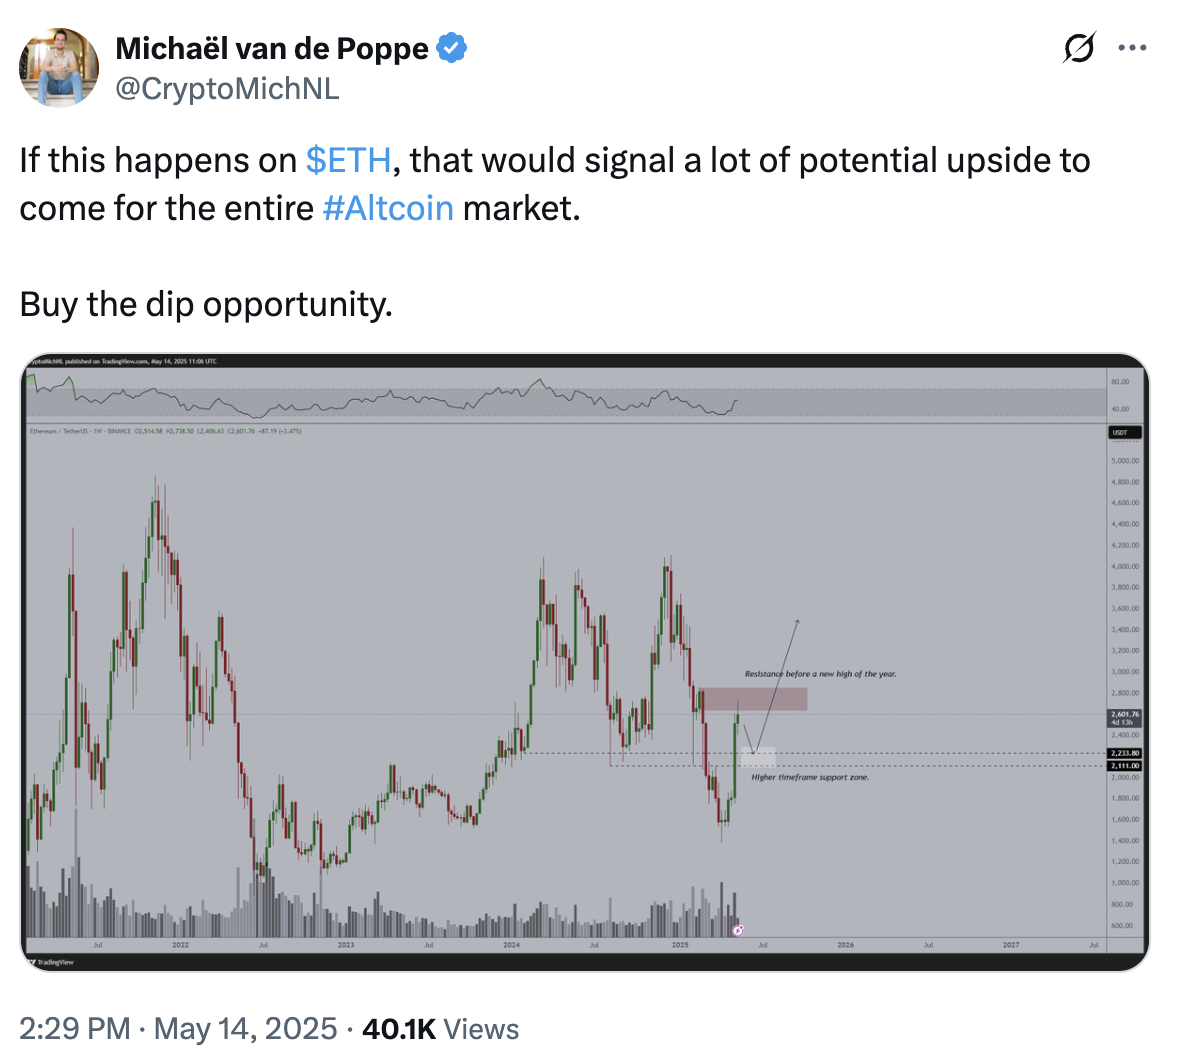
Task: Select the 2,233.80 price level label
Action: 1124,753
